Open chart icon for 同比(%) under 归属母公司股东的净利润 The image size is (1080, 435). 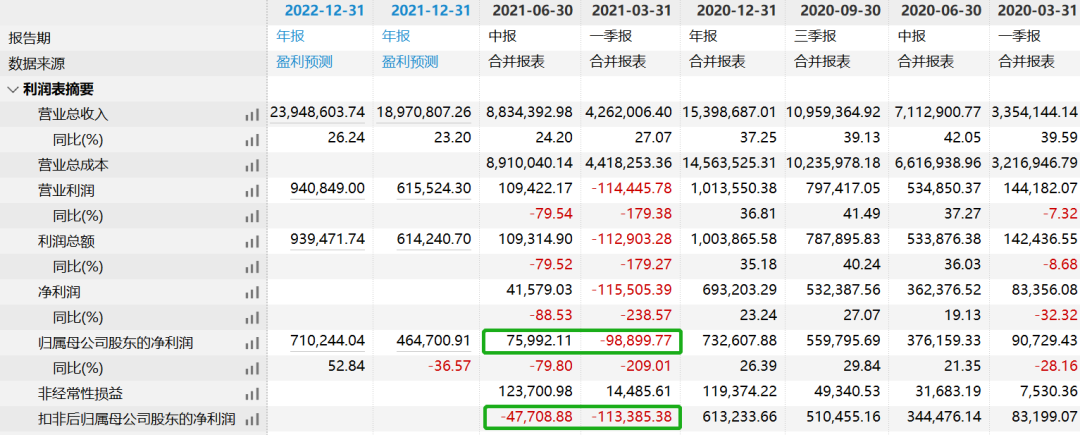pyautogui.click(x=252, y=370)
